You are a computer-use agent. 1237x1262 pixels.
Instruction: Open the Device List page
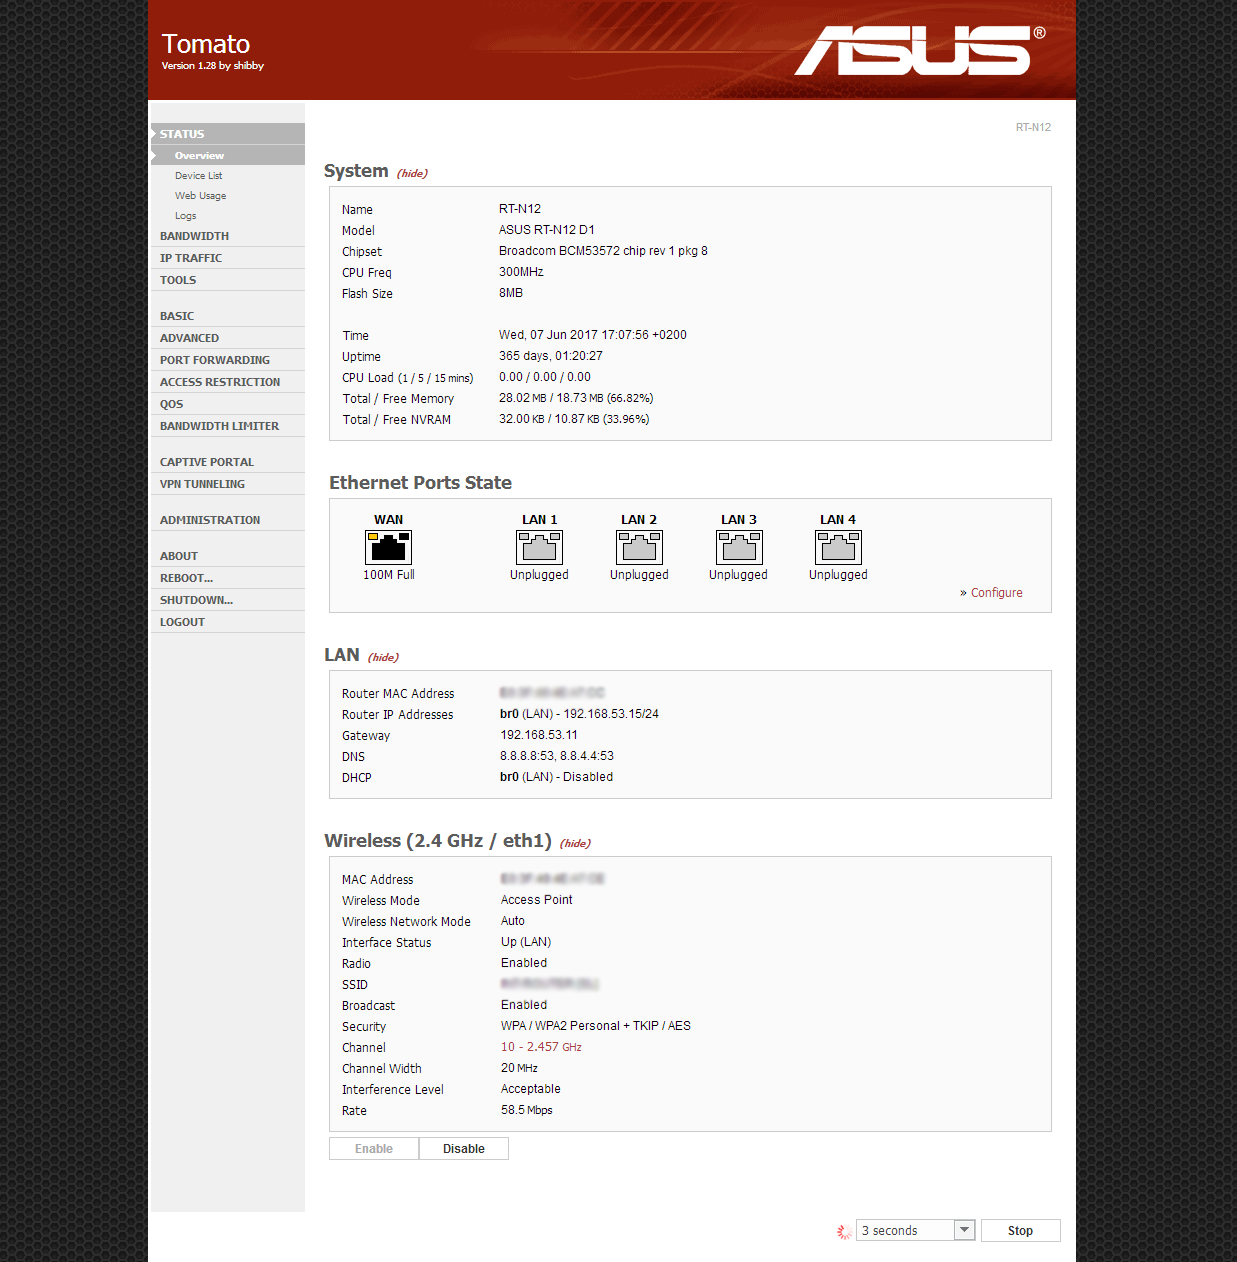pyautogui.click(x=198, y=176)
